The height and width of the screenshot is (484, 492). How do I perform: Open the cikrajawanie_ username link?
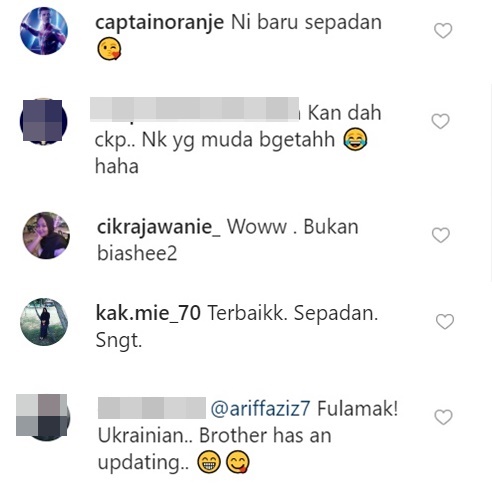[159, 227]
